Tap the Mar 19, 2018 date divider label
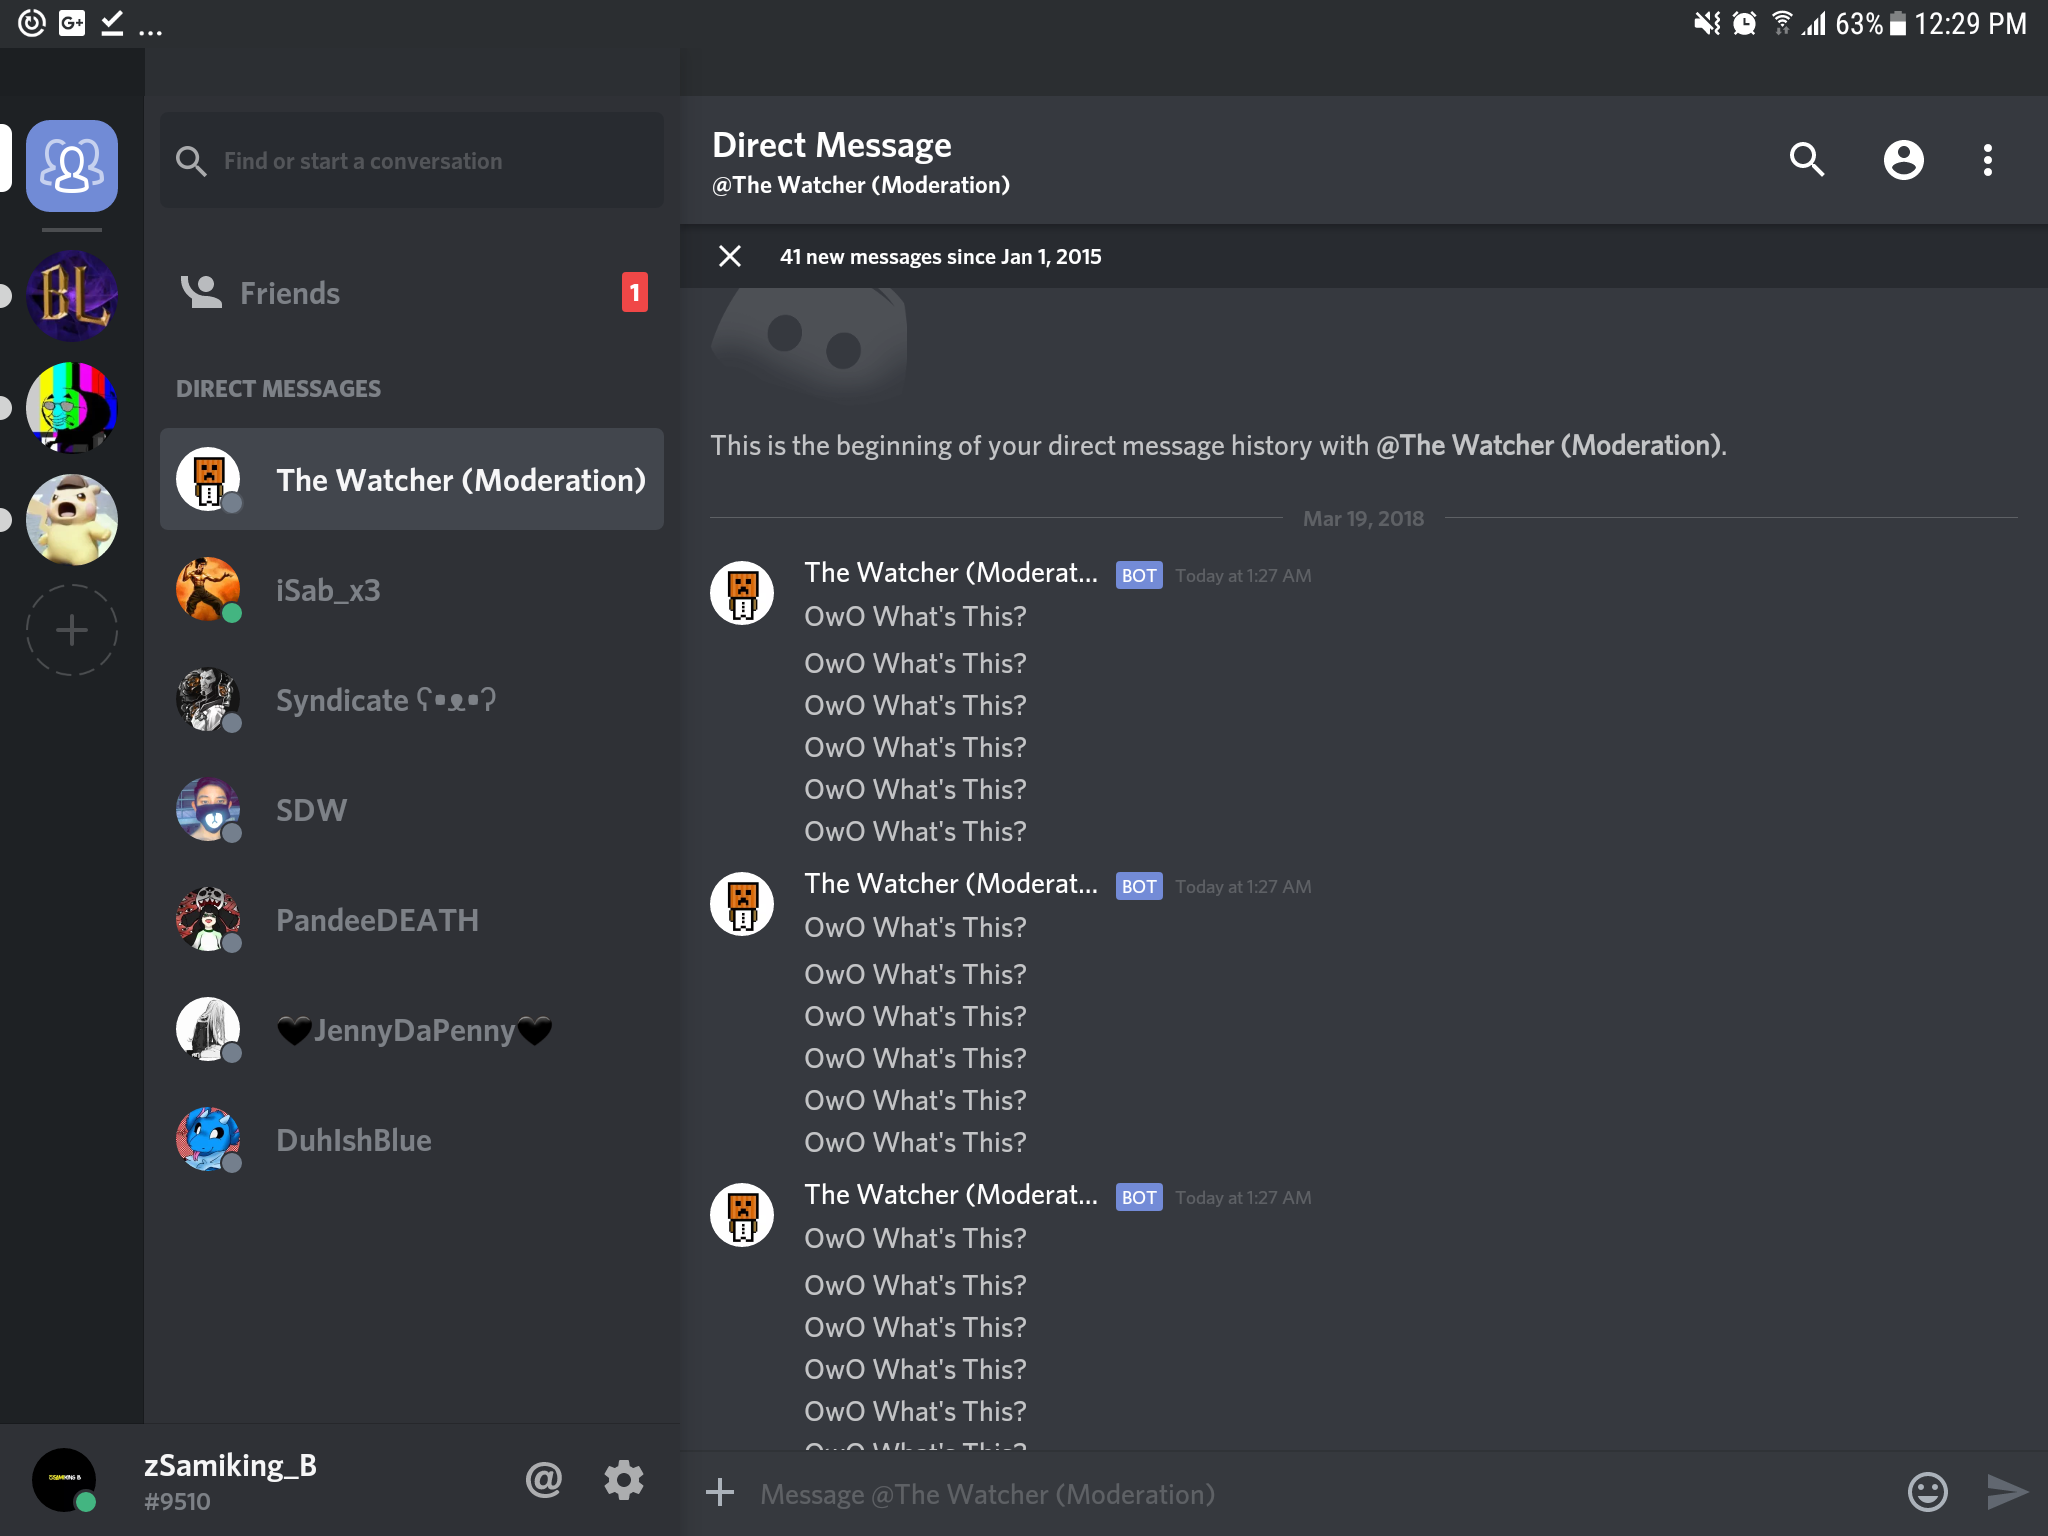Viewport: 2048px width, 1536px height. click(x=1363, y=519)
